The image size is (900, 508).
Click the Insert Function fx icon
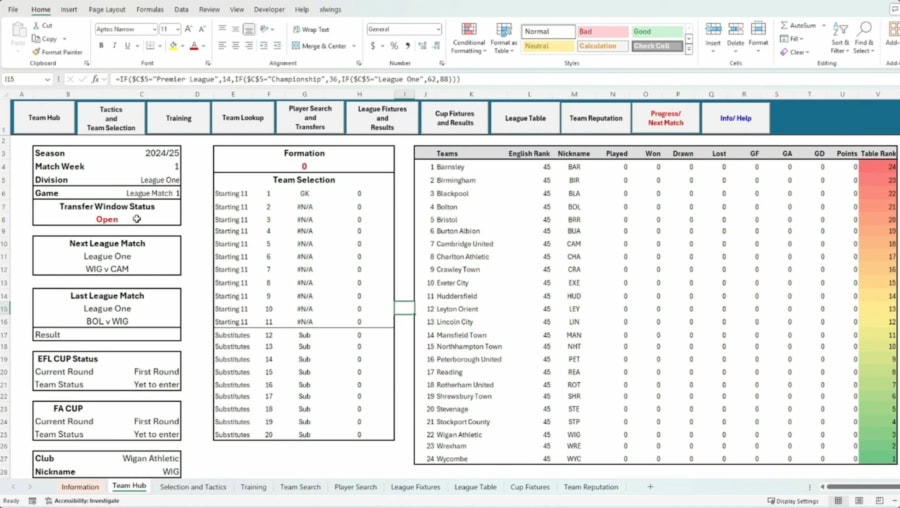tap(96, 78)
